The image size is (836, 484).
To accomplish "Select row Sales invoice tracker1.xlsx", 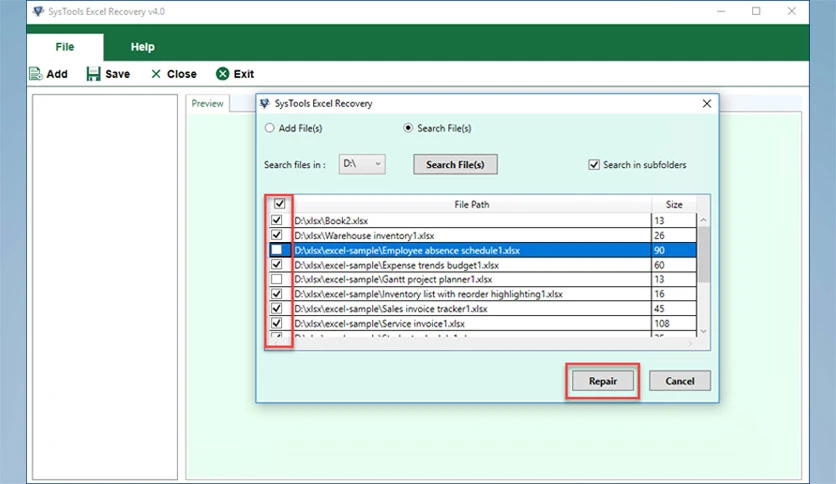I will click(472, 309).
